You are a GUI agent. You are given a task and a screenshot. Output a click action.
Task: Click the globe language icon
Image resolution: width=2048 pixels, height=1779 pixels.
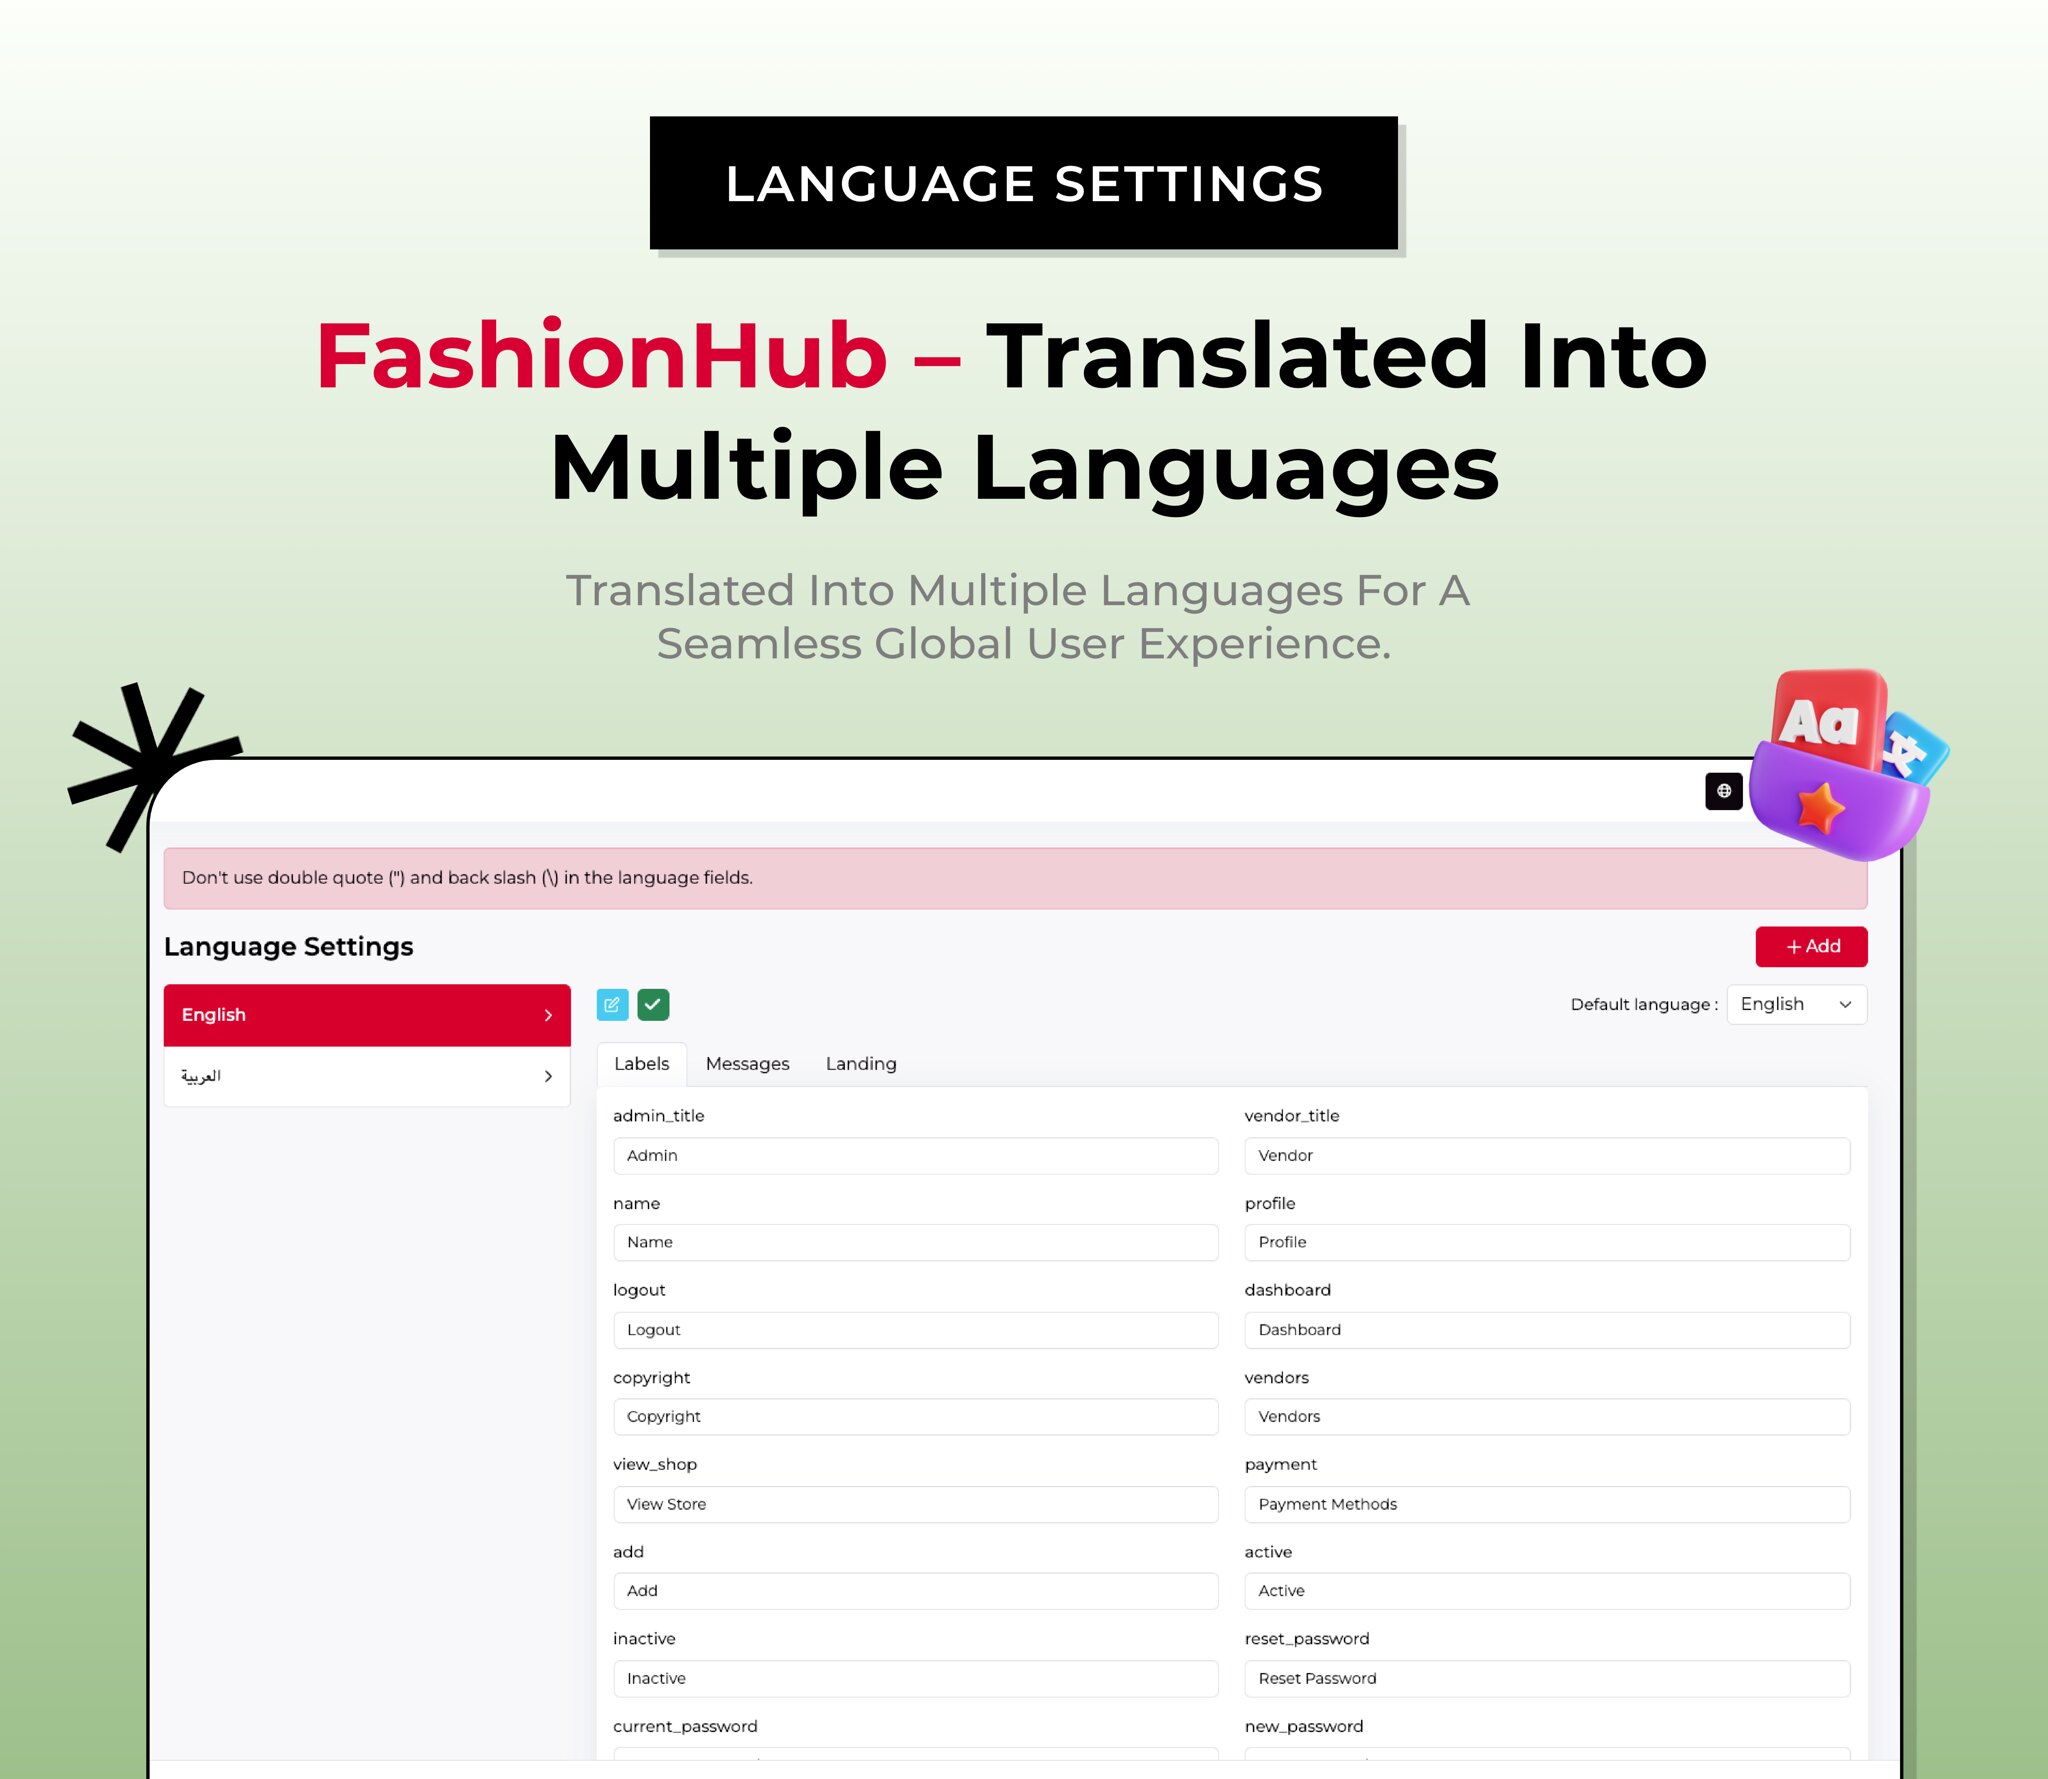1723,790
